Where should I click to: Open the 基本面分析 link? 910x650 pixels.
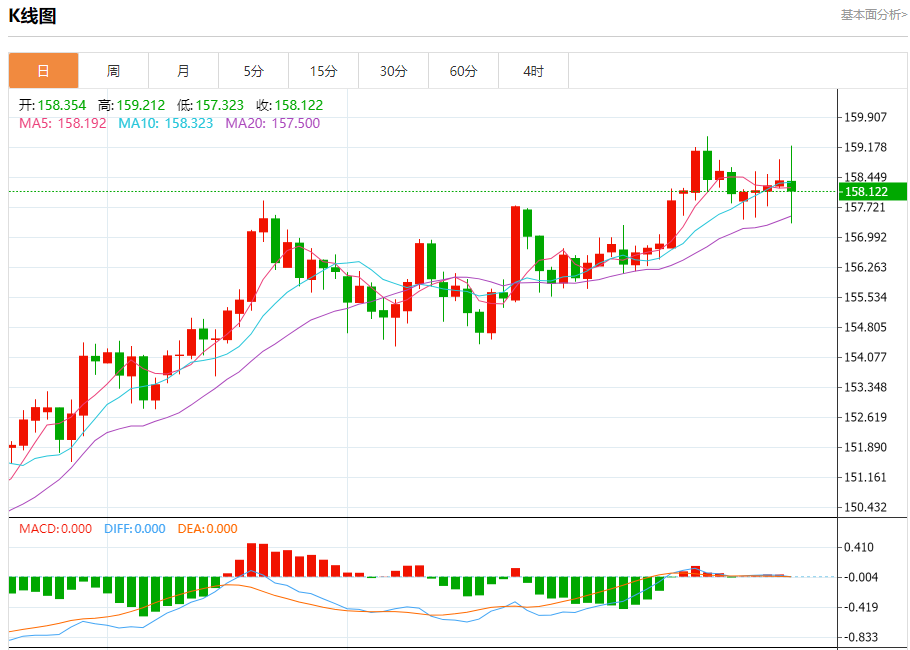(873, 15)
